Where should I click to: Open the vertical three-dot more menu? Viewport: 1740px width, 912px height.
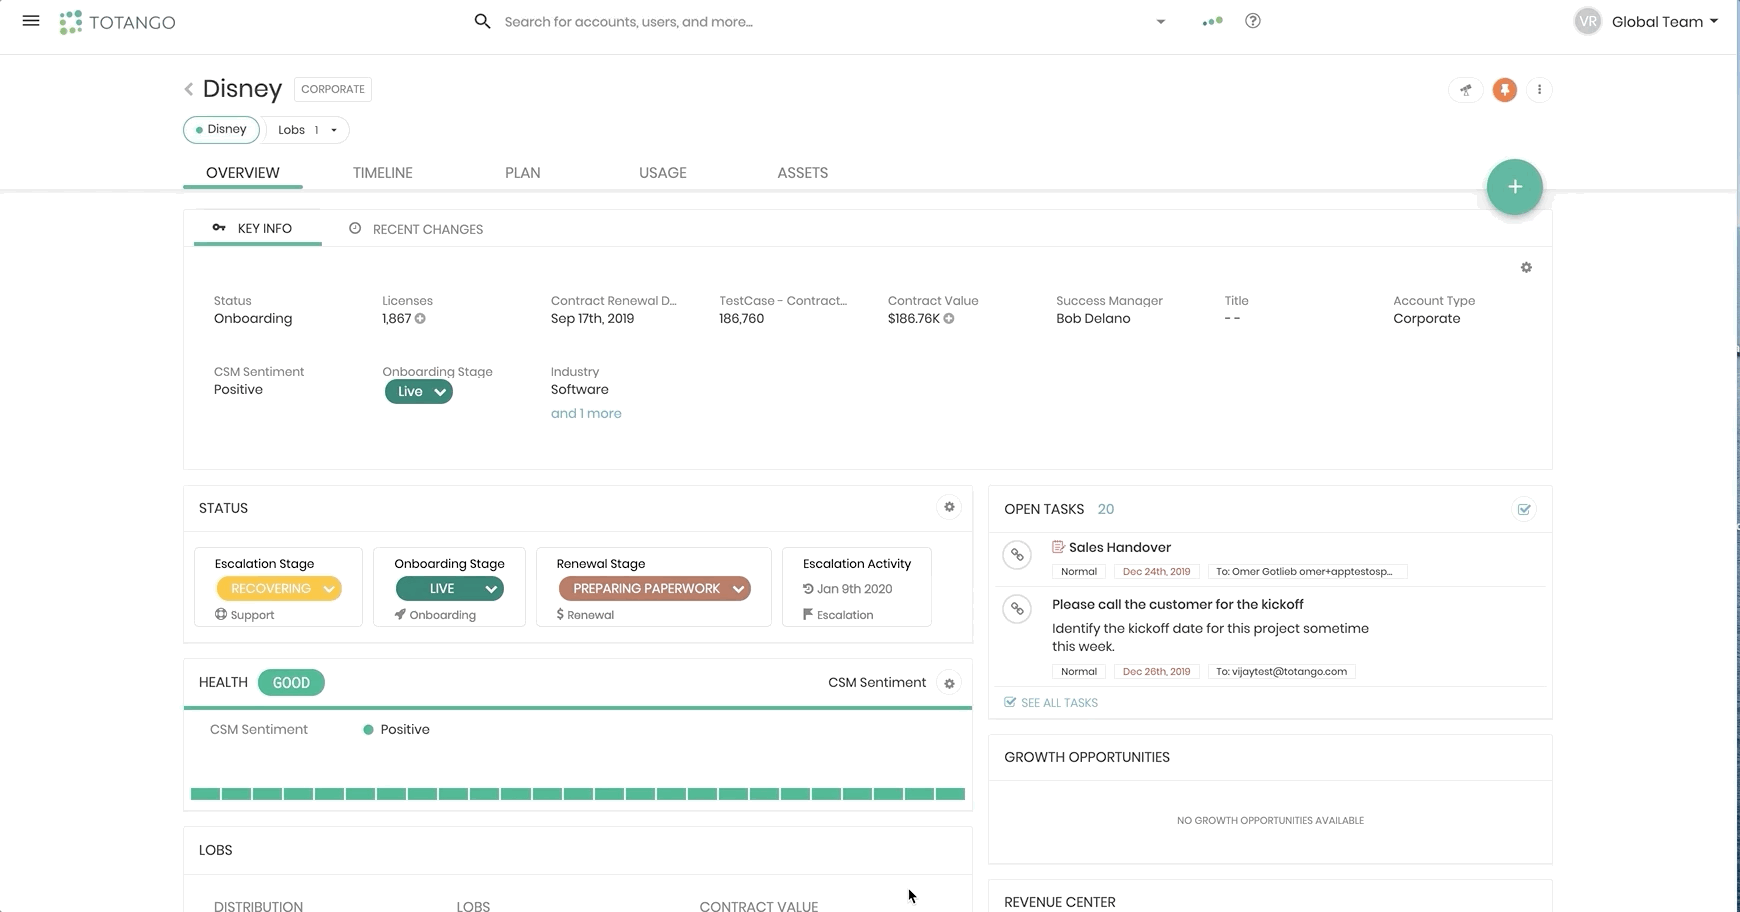[1539, 90]
